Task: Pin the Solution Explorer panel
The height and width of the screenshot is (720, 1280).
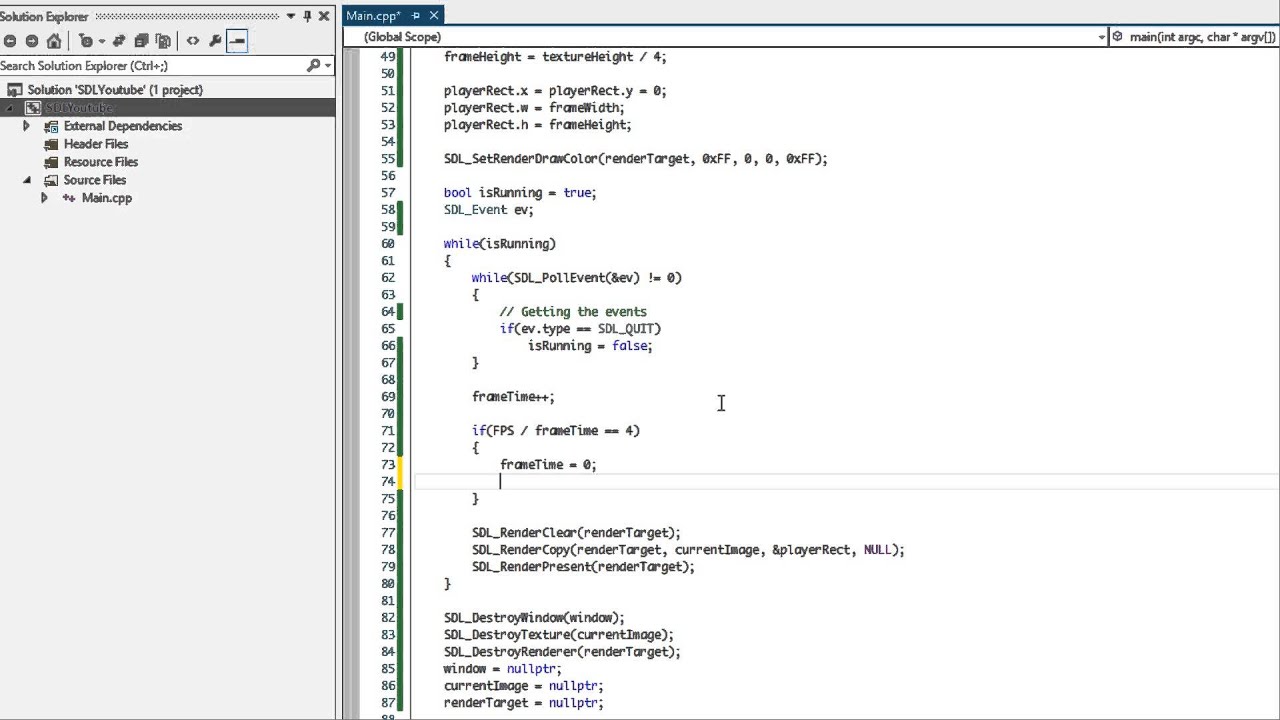Action: pos(307,16)
